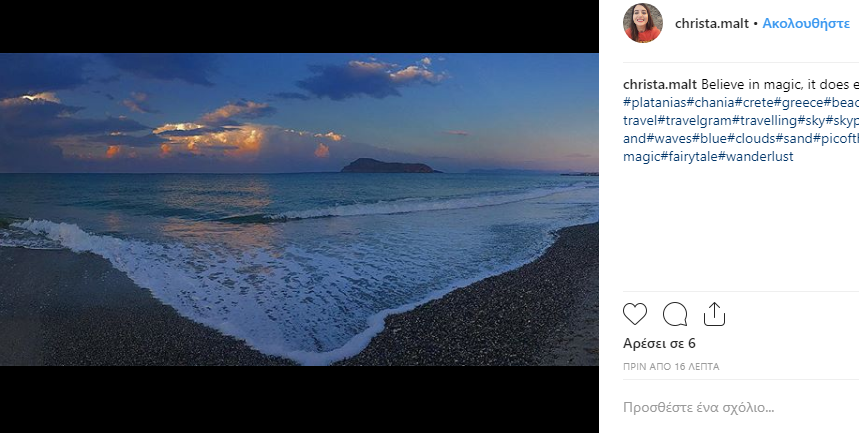The image size is (859, 433).
Task: Like the post with the heart icon
Action: click(x=635, y=315)
